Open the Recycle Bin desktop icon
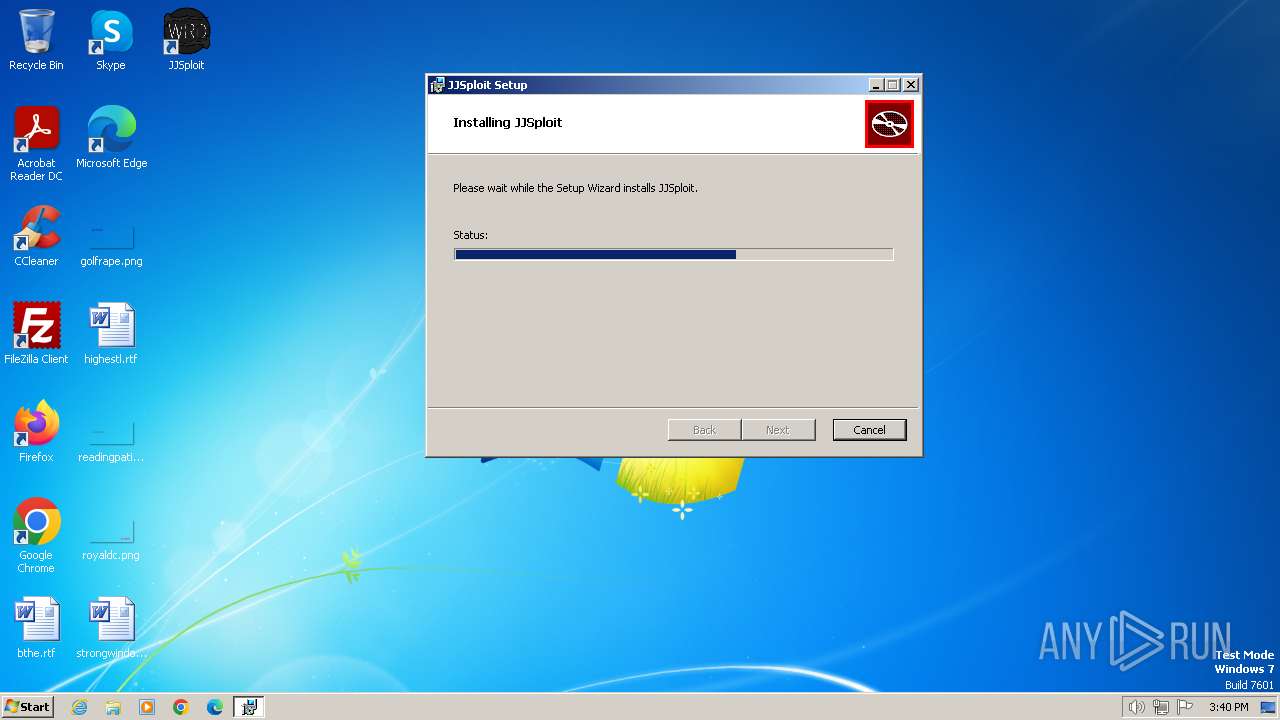This screenshot has height=720, width=1280. (36, 40)
